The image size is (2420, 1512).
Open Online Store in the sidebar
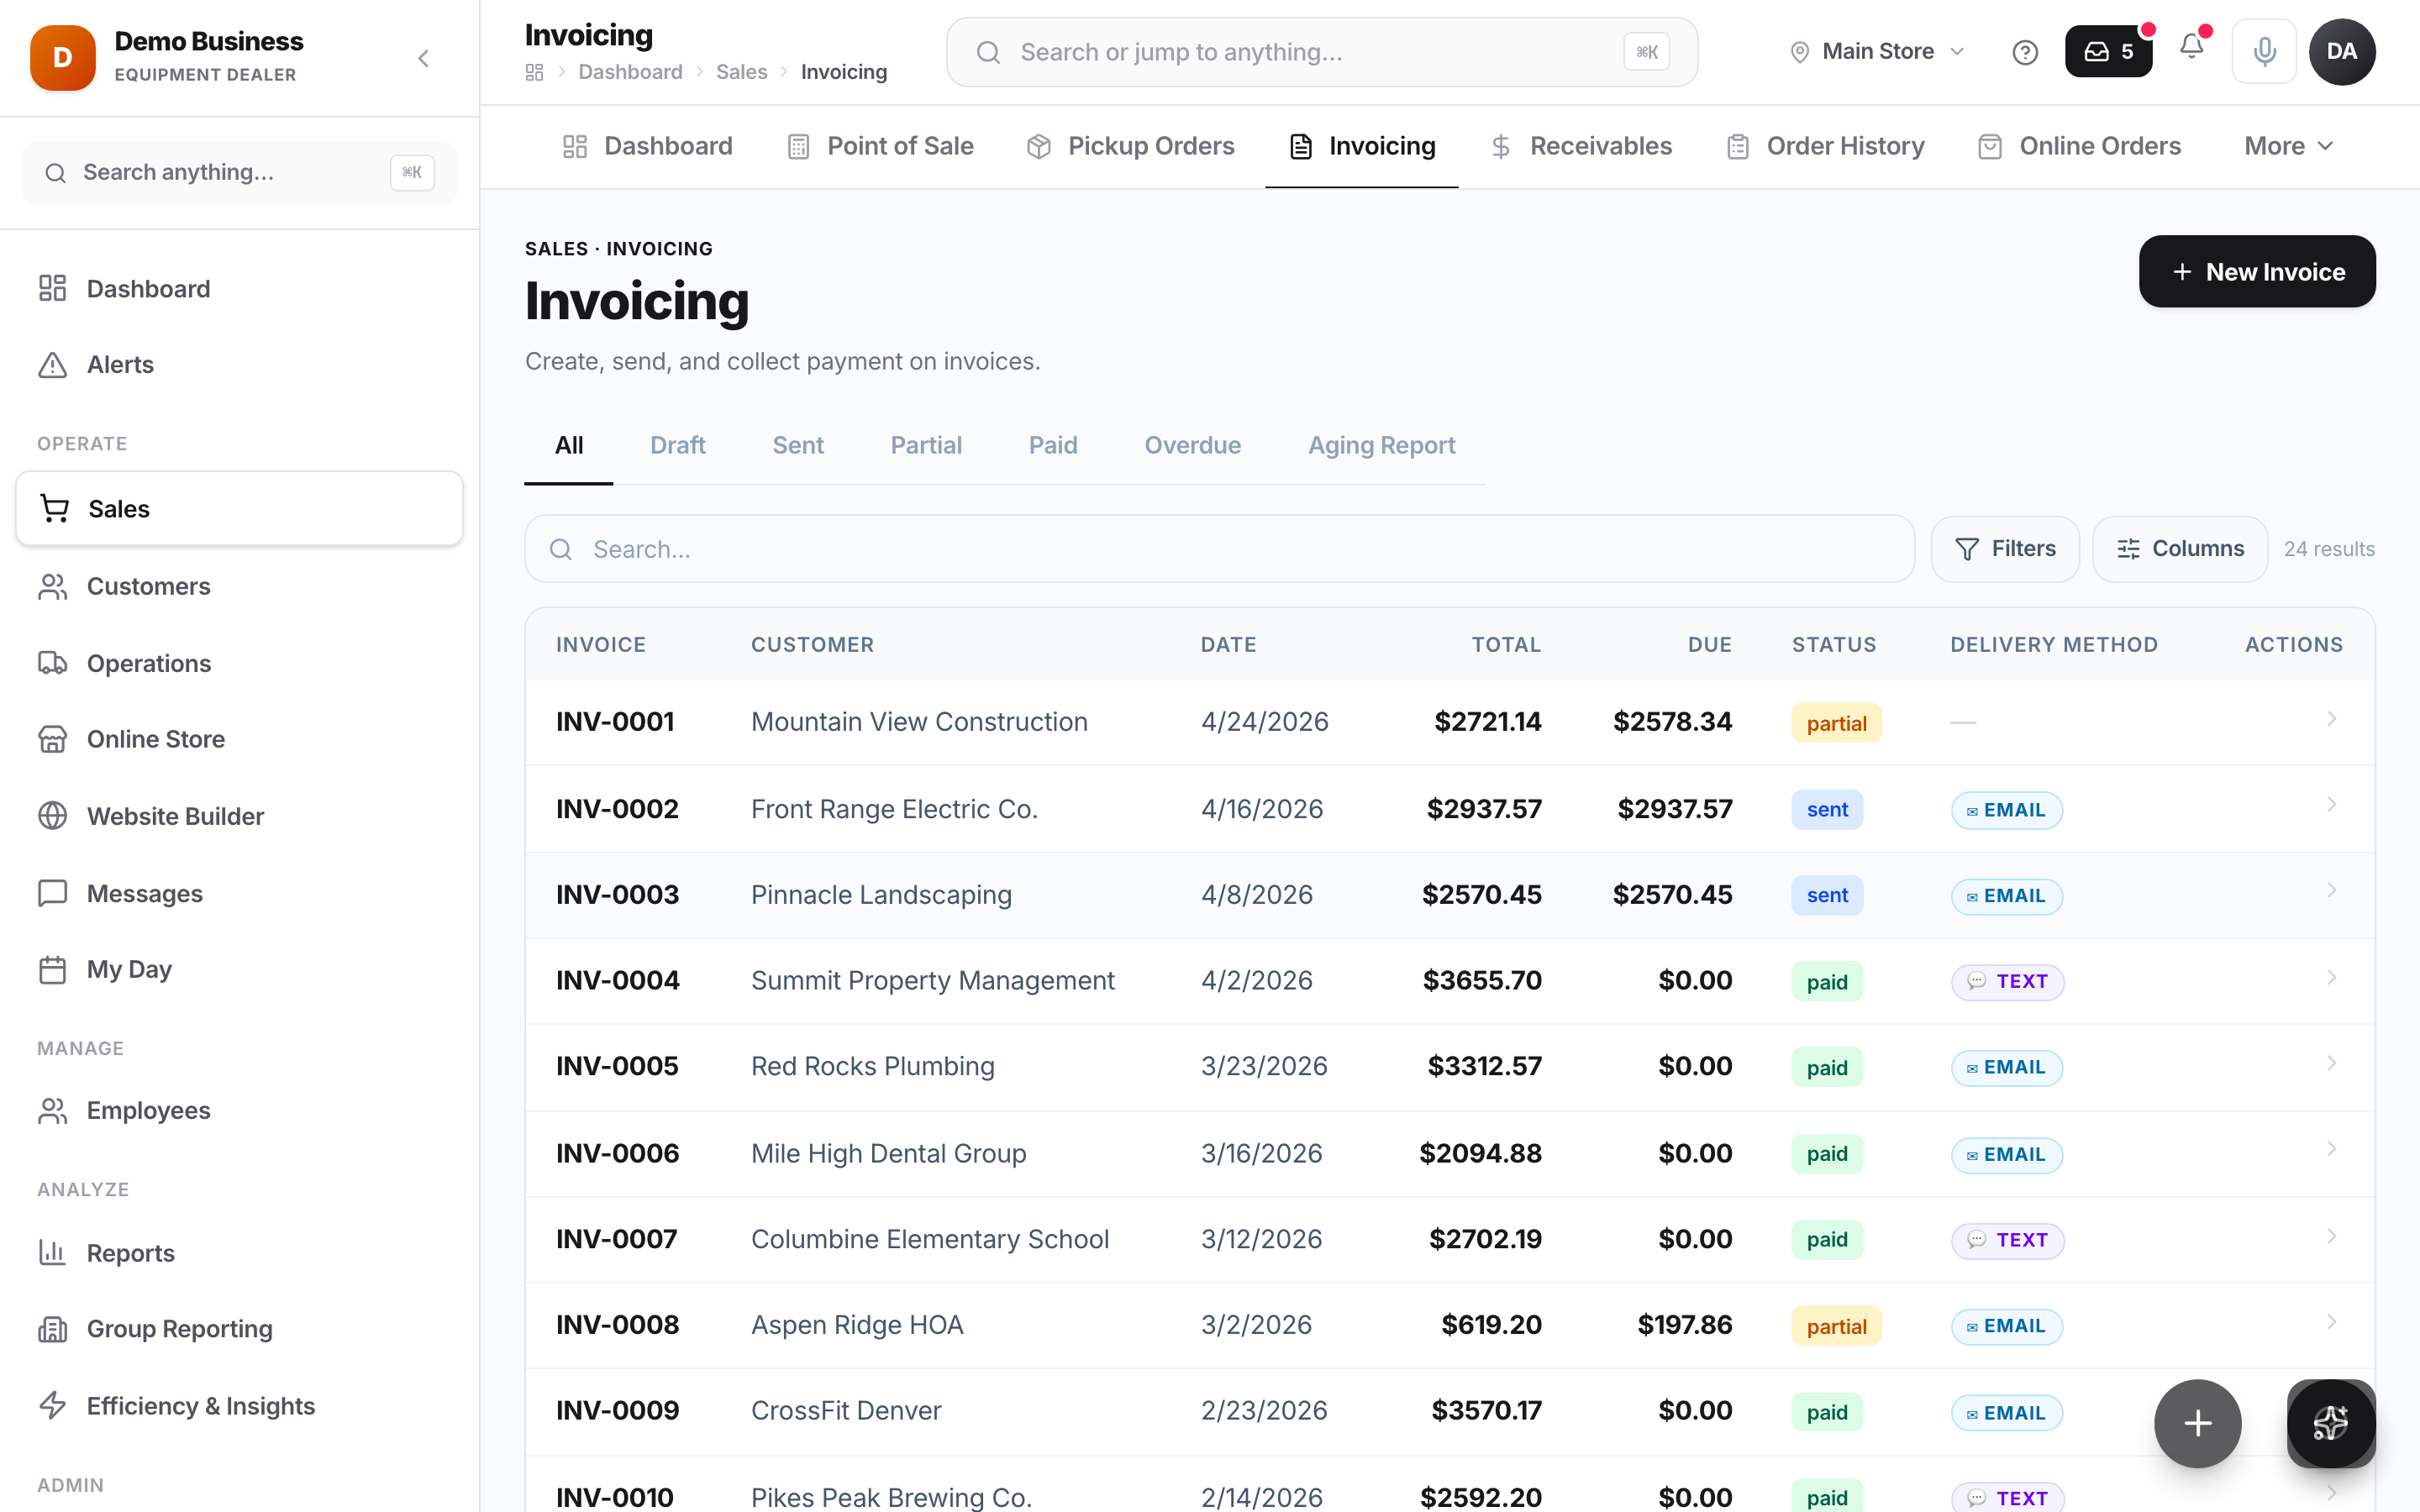tap(239, 739)
